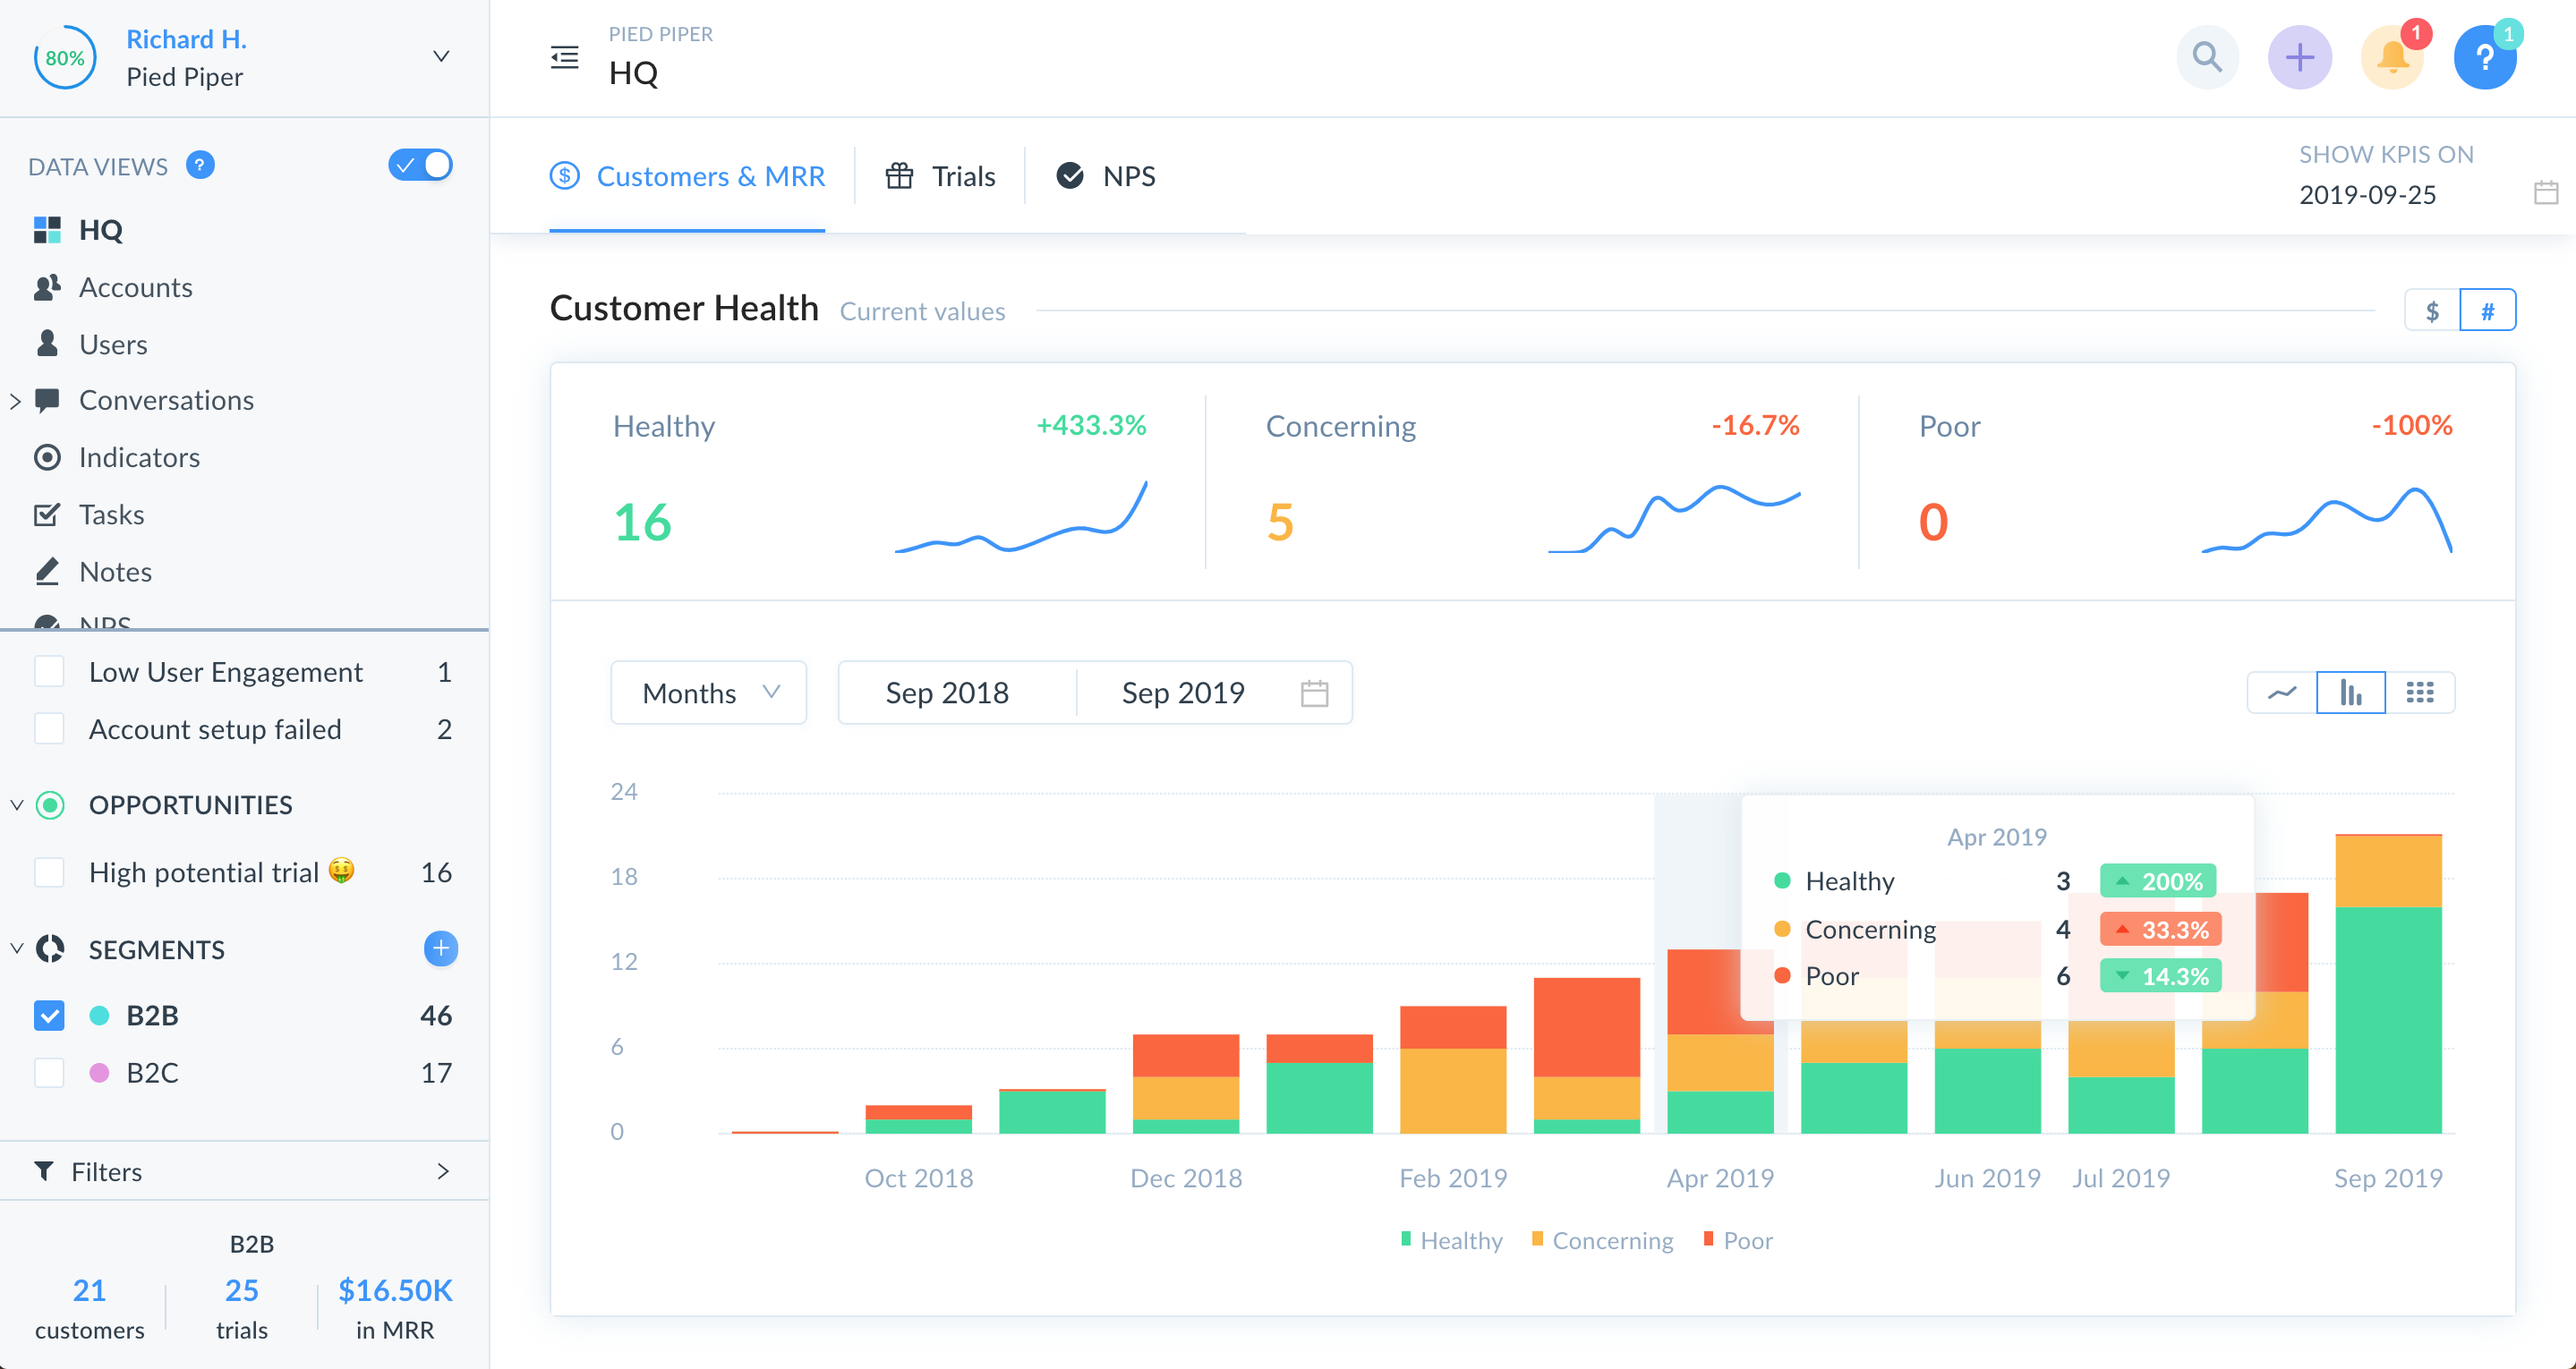This screenshot has width=2576, height=1369.
Task: Click the purple plus add button
Action: (x=2299, y=58)
